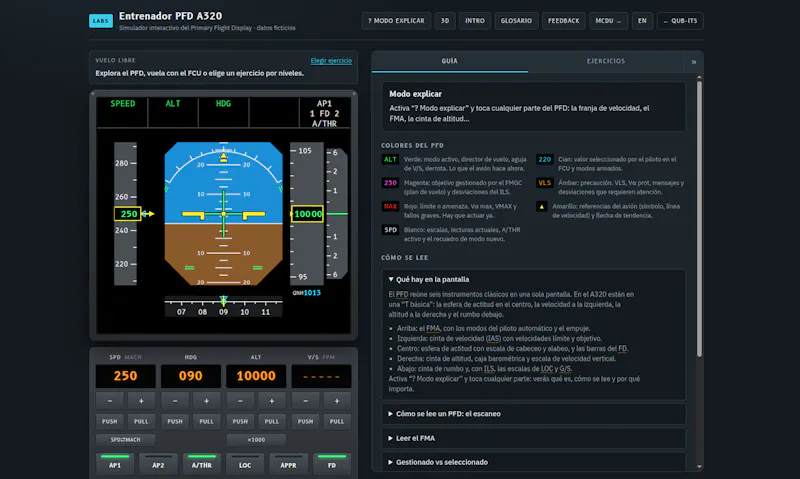800x479 pixels.
Task: Collapse the Qué hay en la pantalla section
Action: [x=534, y=280]
